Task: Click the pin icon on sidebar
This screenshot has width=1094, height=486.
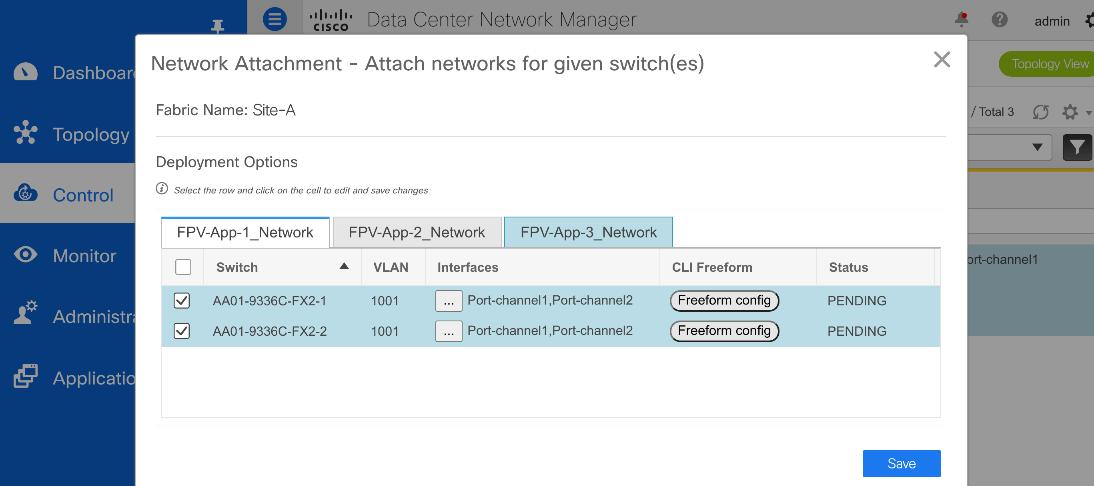Action: (218, 26)
